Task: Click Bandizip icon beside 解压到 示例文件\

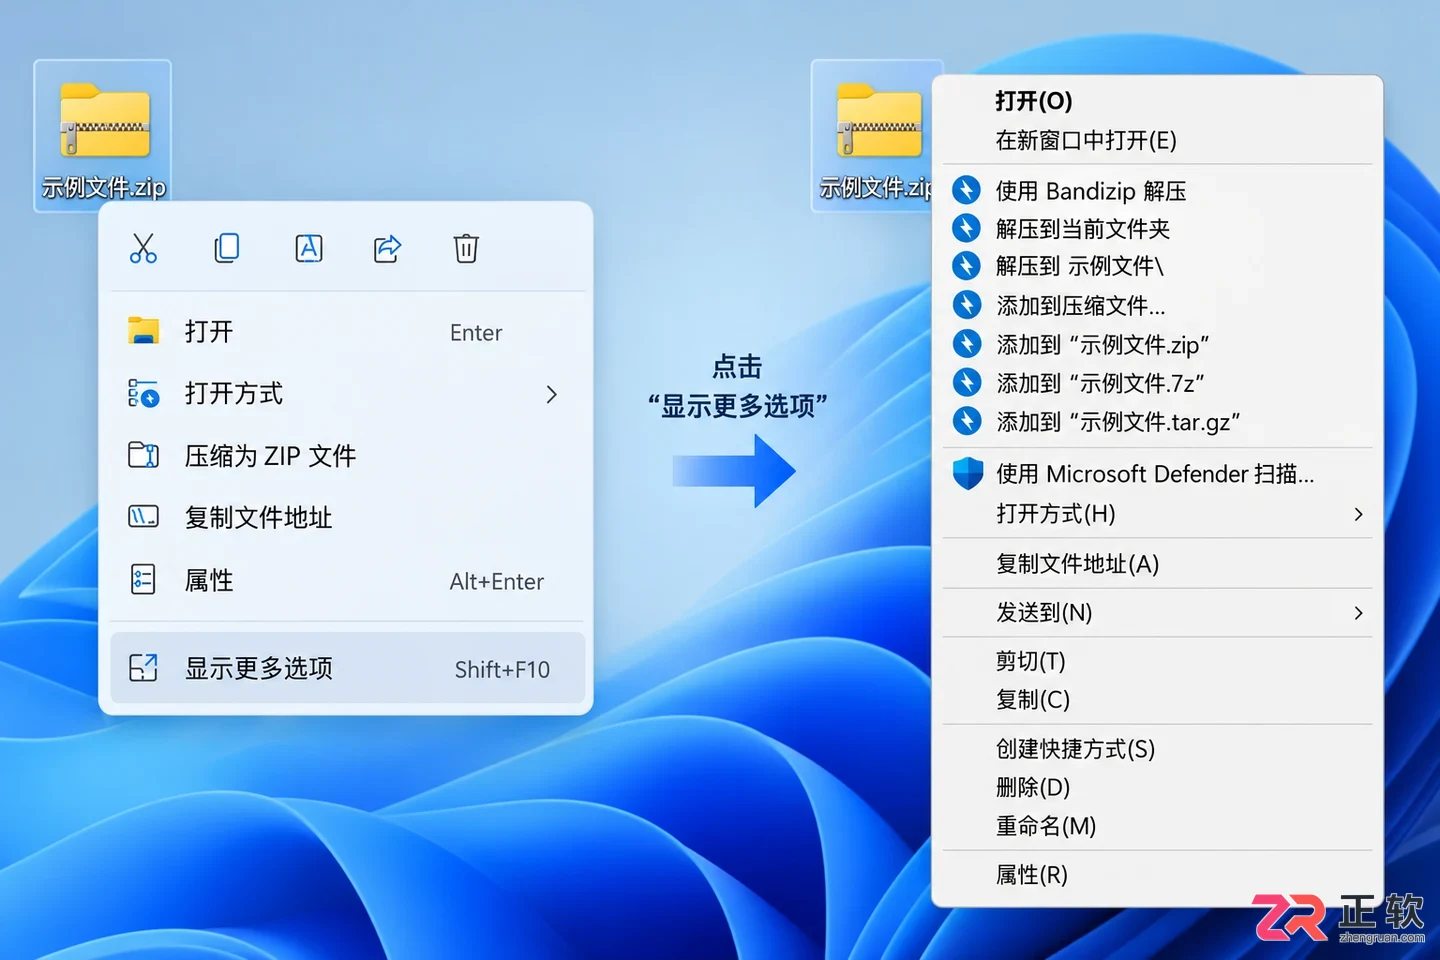Action: click(x=966, y=266)
